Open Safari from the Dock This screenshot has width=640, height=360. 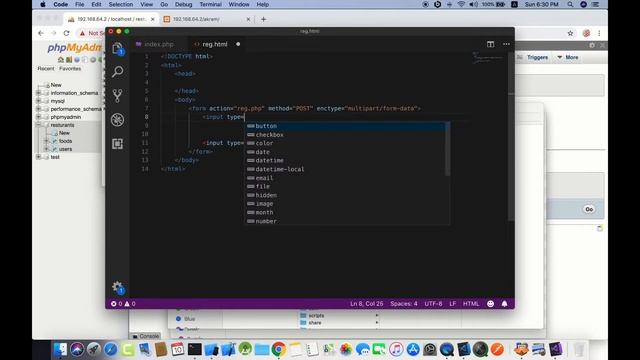[111, 349]
